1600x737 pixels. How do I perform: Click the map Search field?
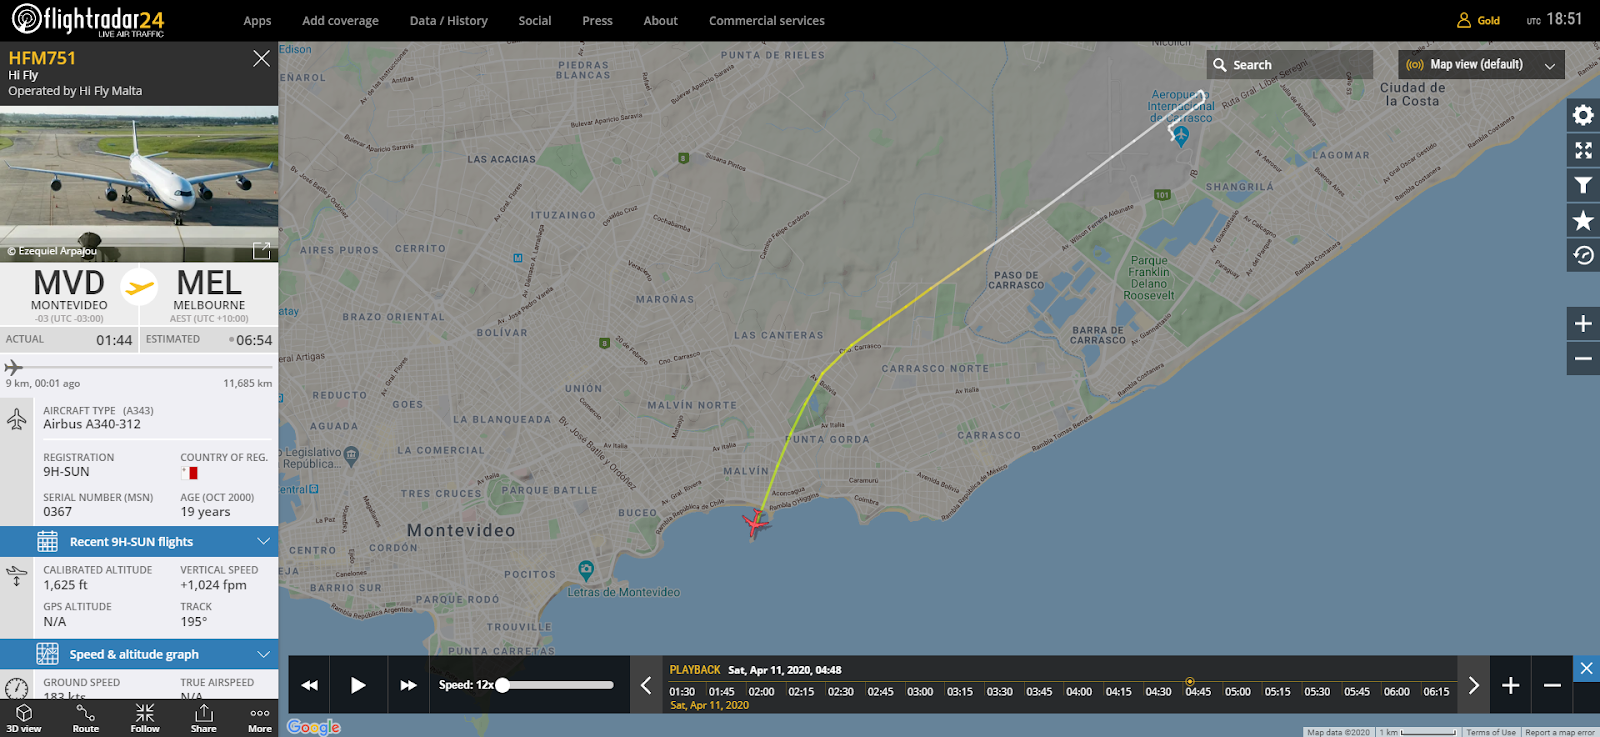pyautogui.click(x=1290, y=65)
